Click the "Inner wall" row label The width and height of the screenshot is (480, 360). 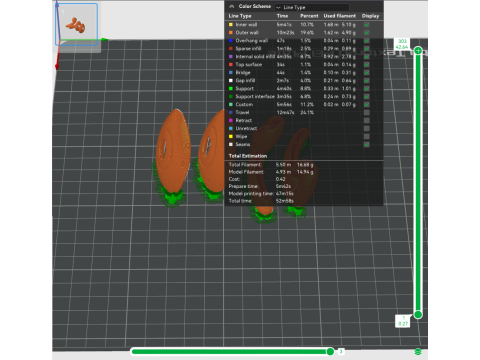coord(246,25)
